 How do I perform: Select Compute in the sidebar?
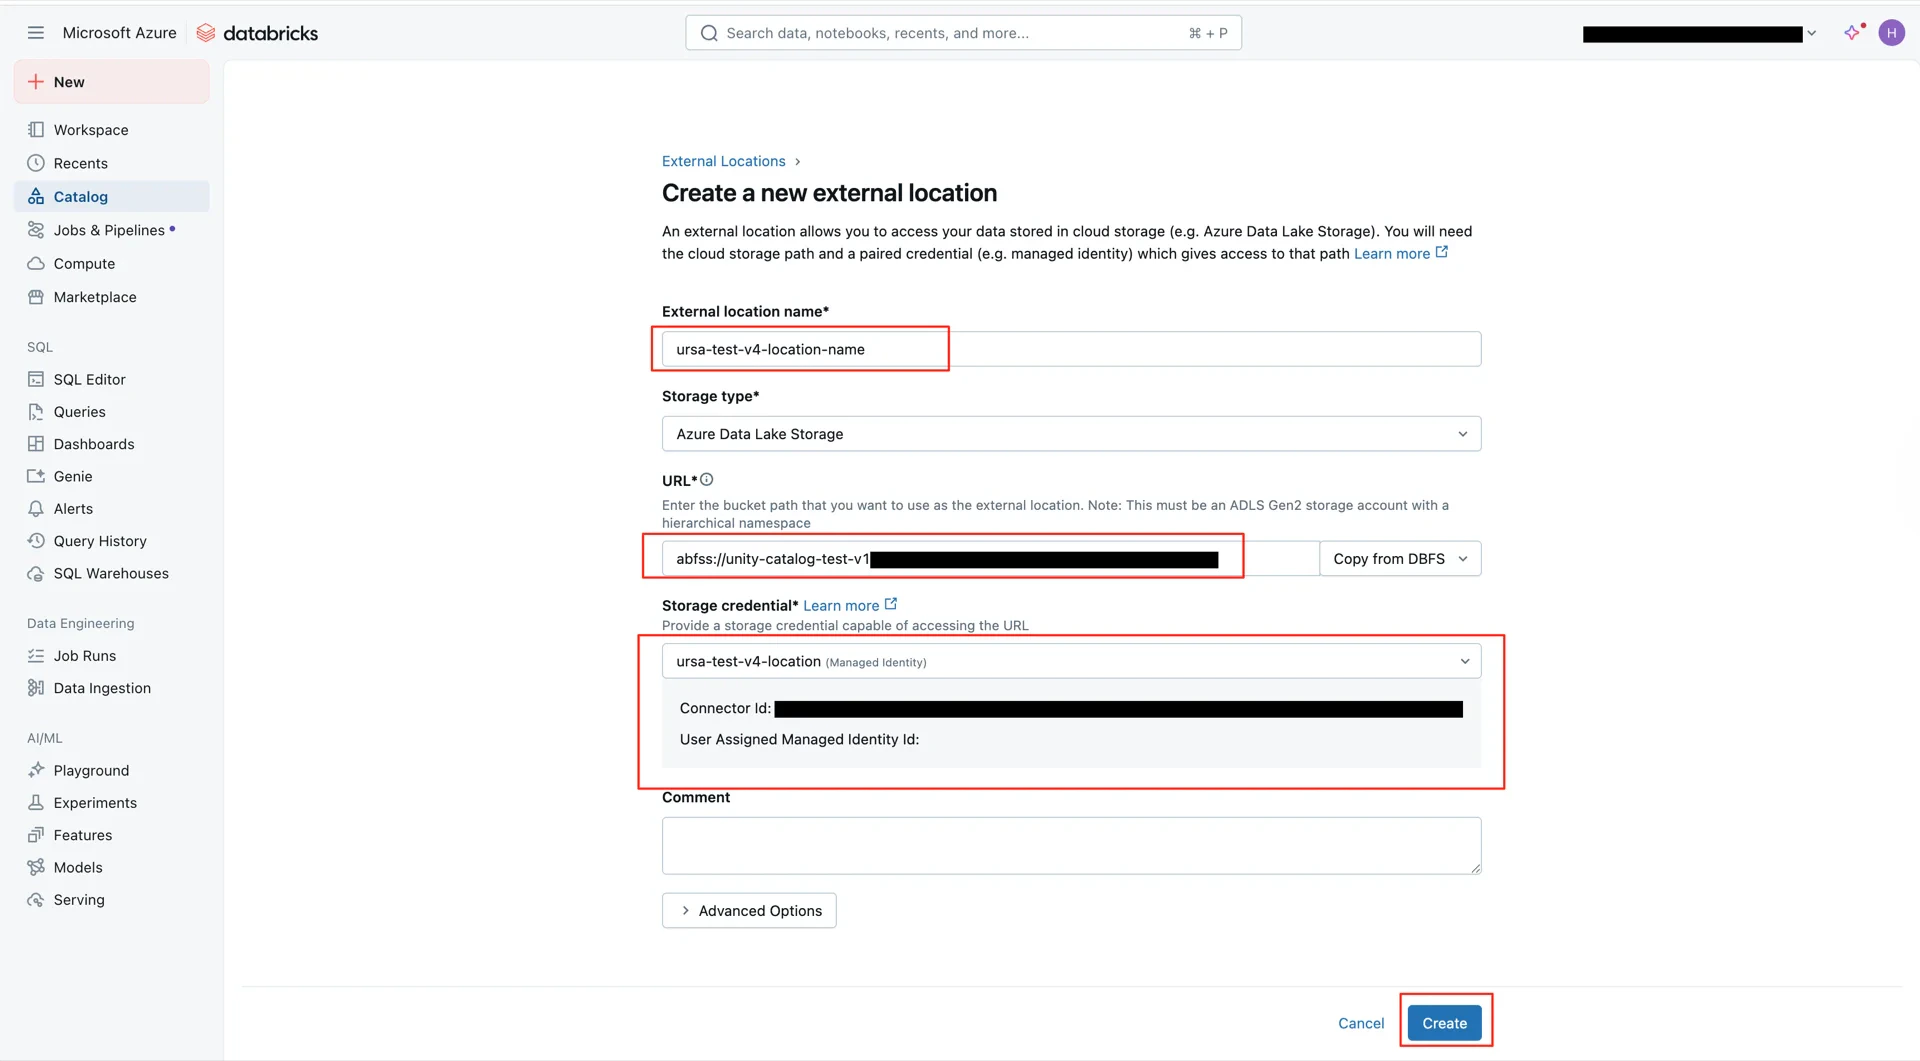point(111,264)
